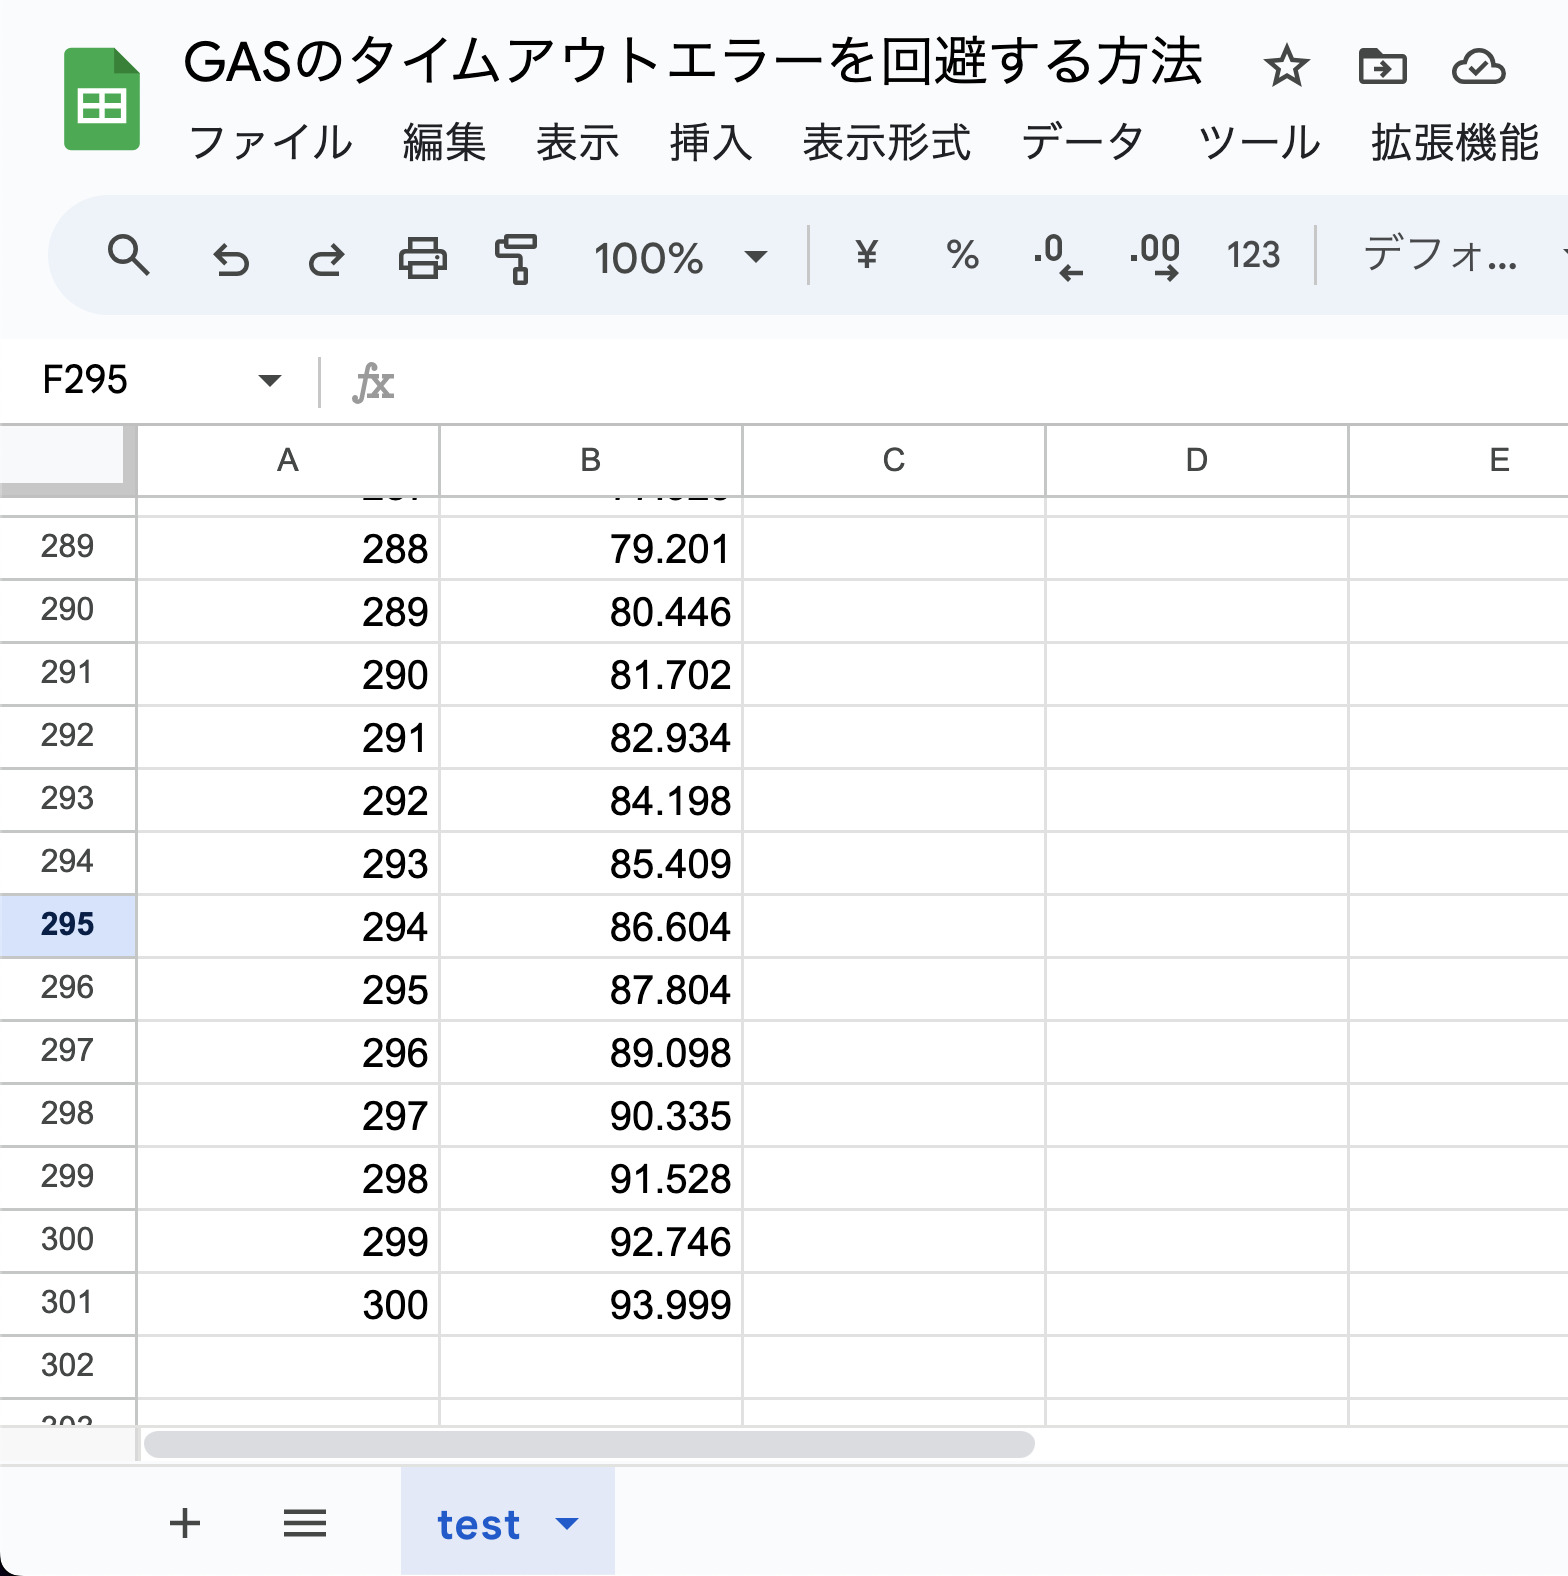The image size is (1568, 1576).
Task: Select column B header
Action: coord(591,460)
